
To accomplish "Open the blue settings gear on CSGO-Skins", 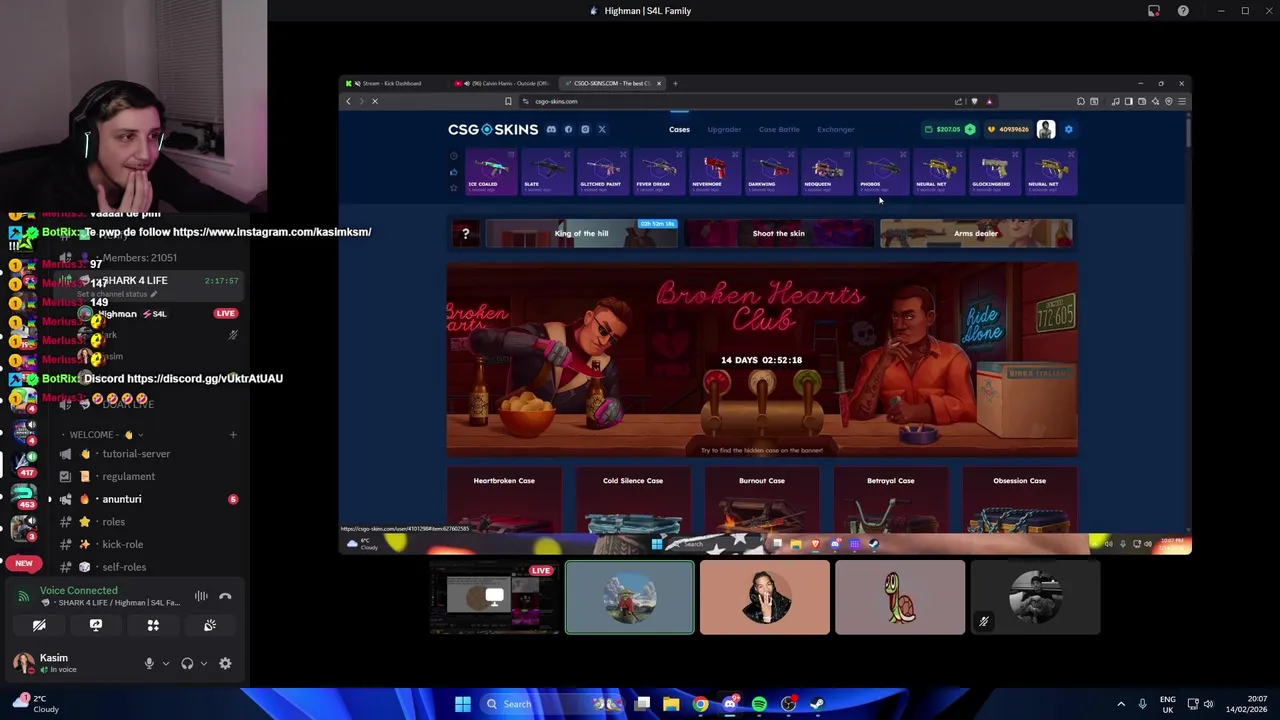I will (1068, 129).
